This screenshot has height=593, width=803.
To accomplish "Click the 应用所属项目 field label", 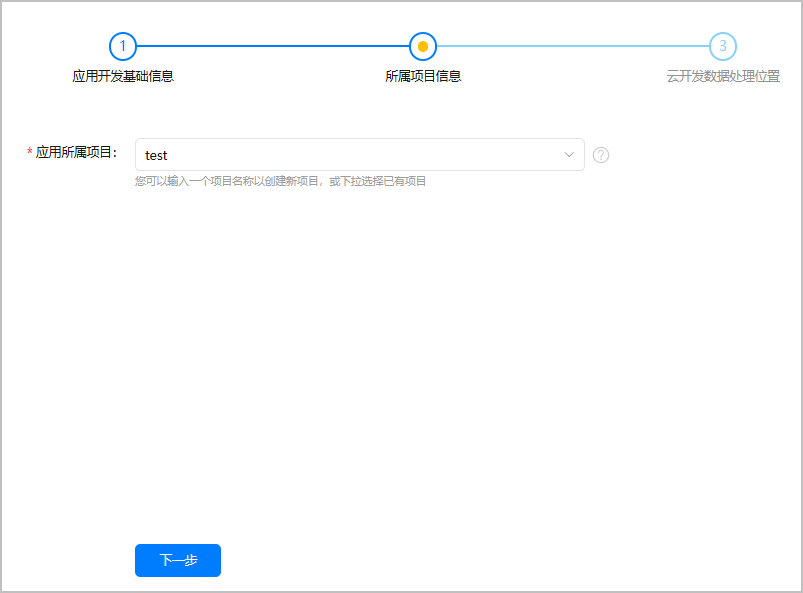I will tap(76, 153).
